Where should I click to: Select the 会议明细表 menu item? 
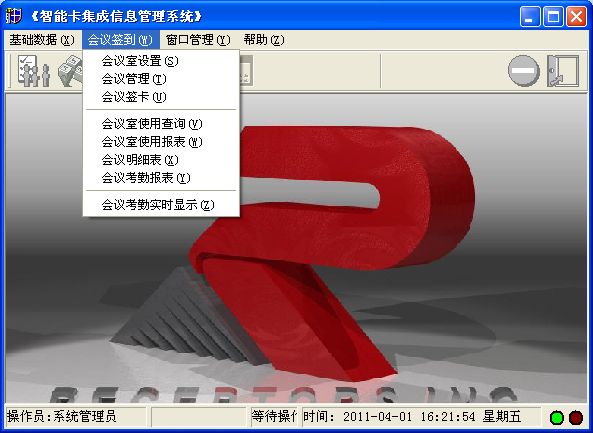[161, 160]
